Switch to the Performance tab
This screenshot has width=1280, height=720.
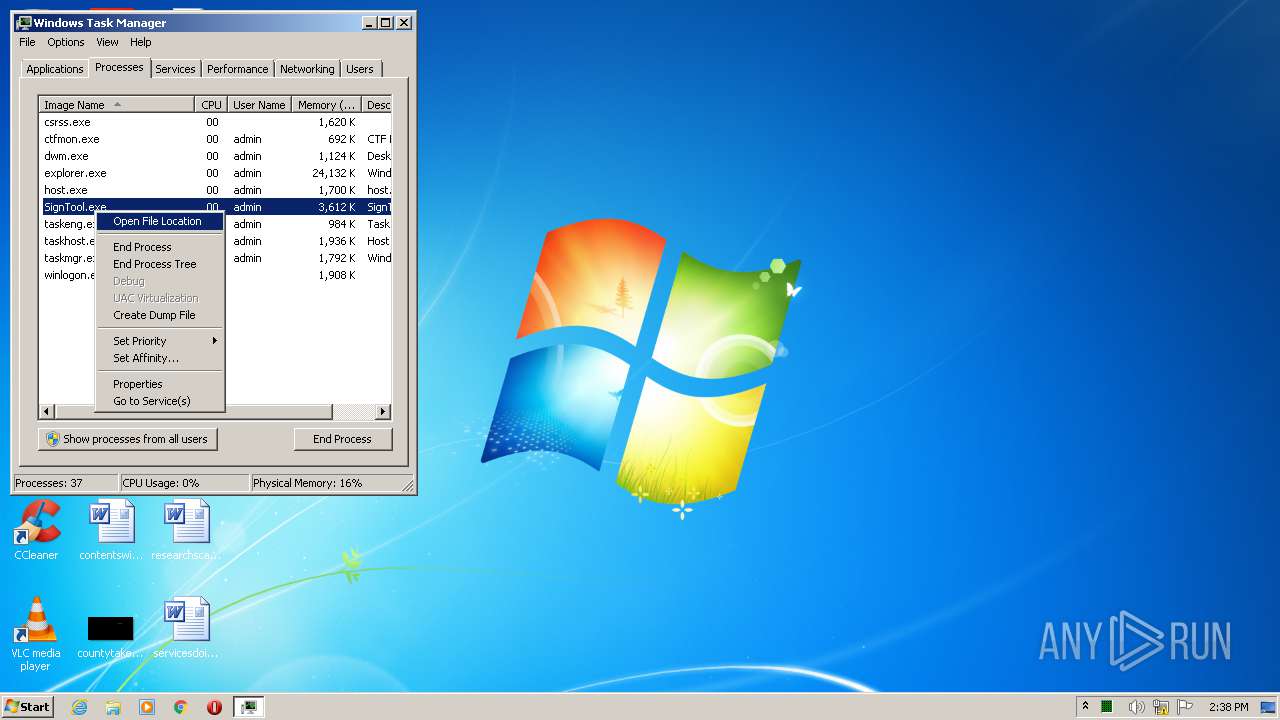(238, 69)
